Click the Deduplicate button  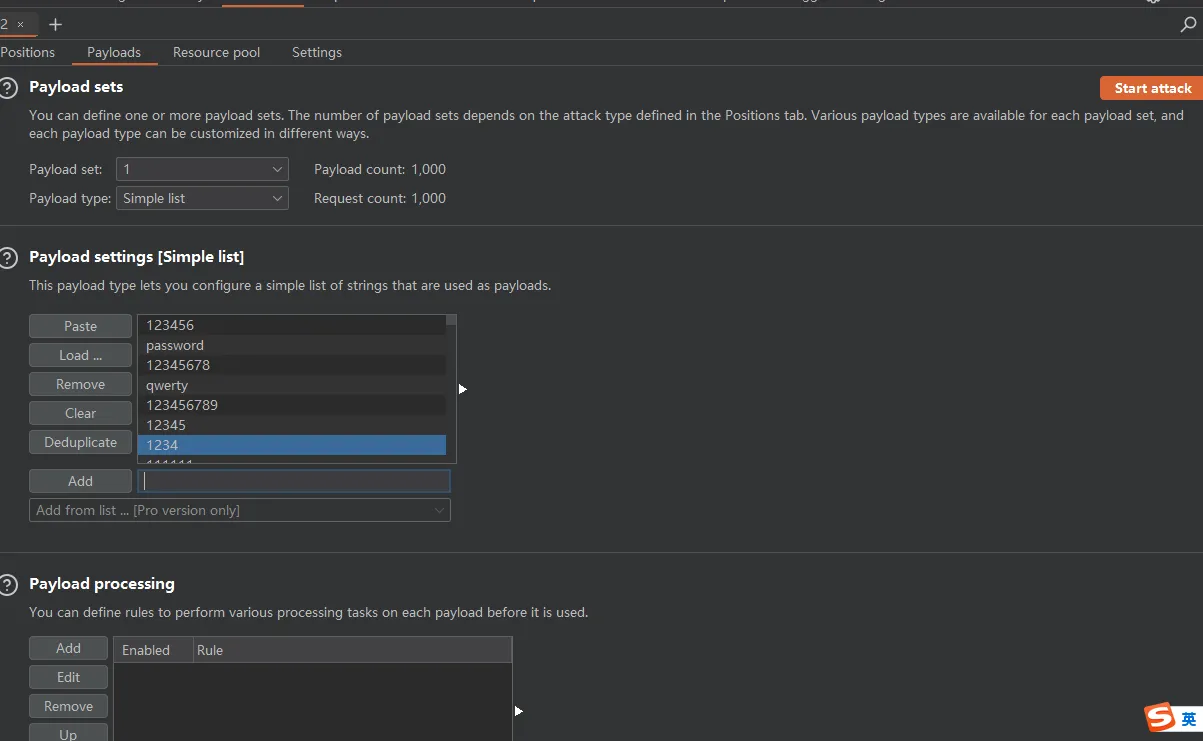tap(80, 442)
